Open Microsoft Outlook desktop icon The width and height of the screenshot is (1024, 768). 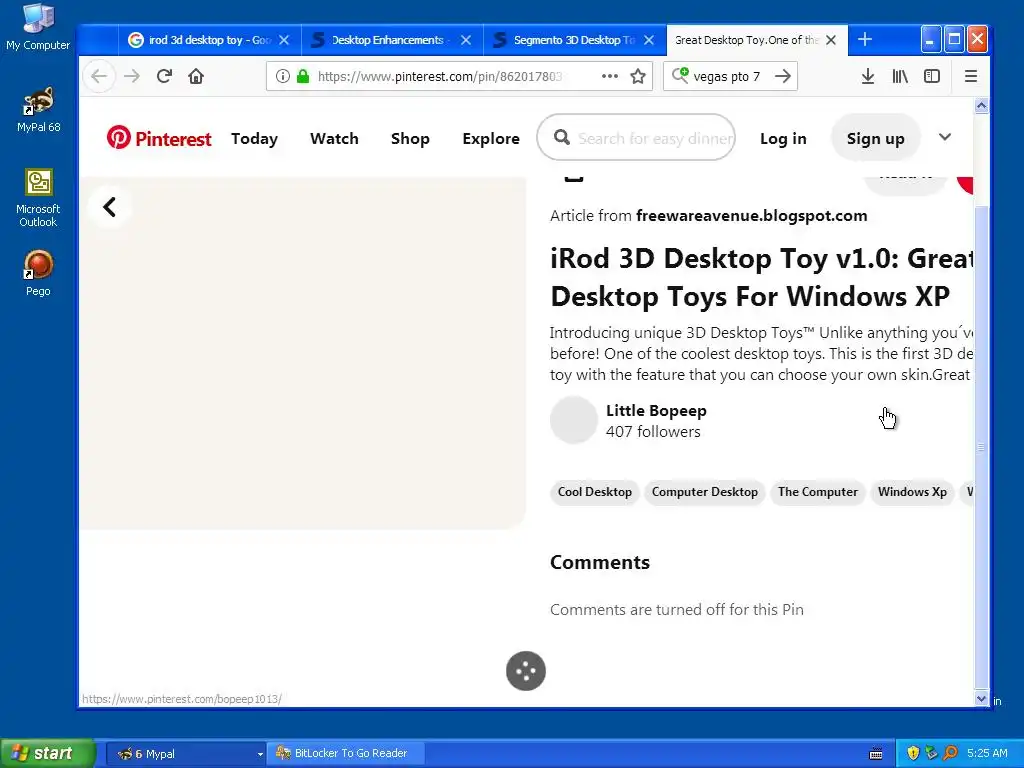point(38,198)
